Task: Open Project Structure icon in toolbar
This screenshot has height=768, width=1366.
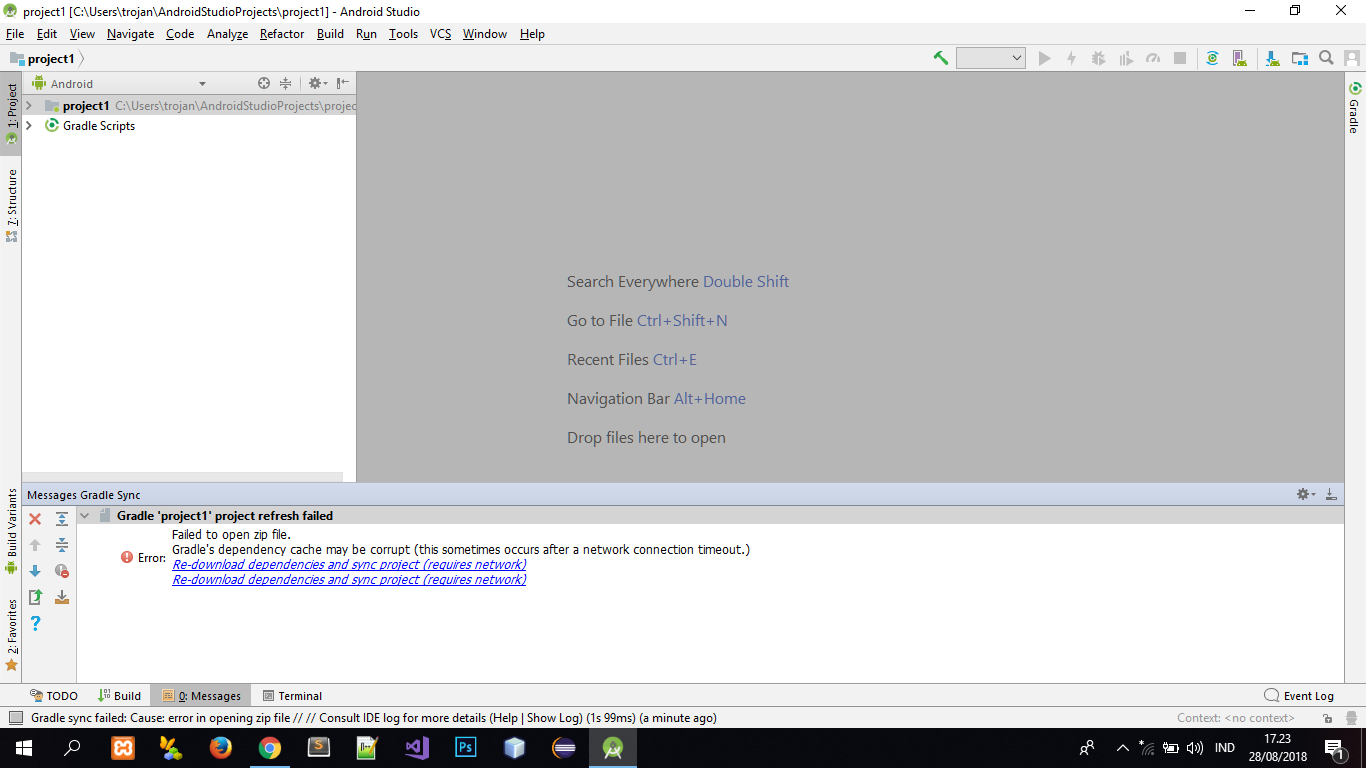Action: click(1299, 58)
